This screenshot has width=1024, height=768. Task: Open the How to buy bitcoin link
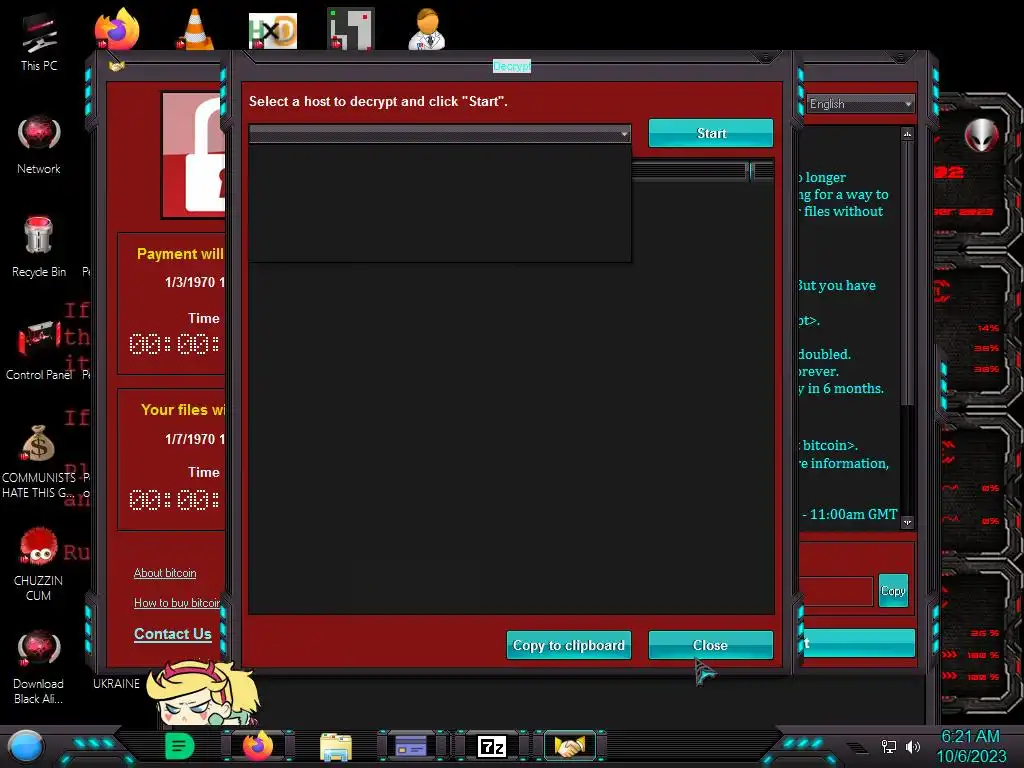tap(177, 603)
